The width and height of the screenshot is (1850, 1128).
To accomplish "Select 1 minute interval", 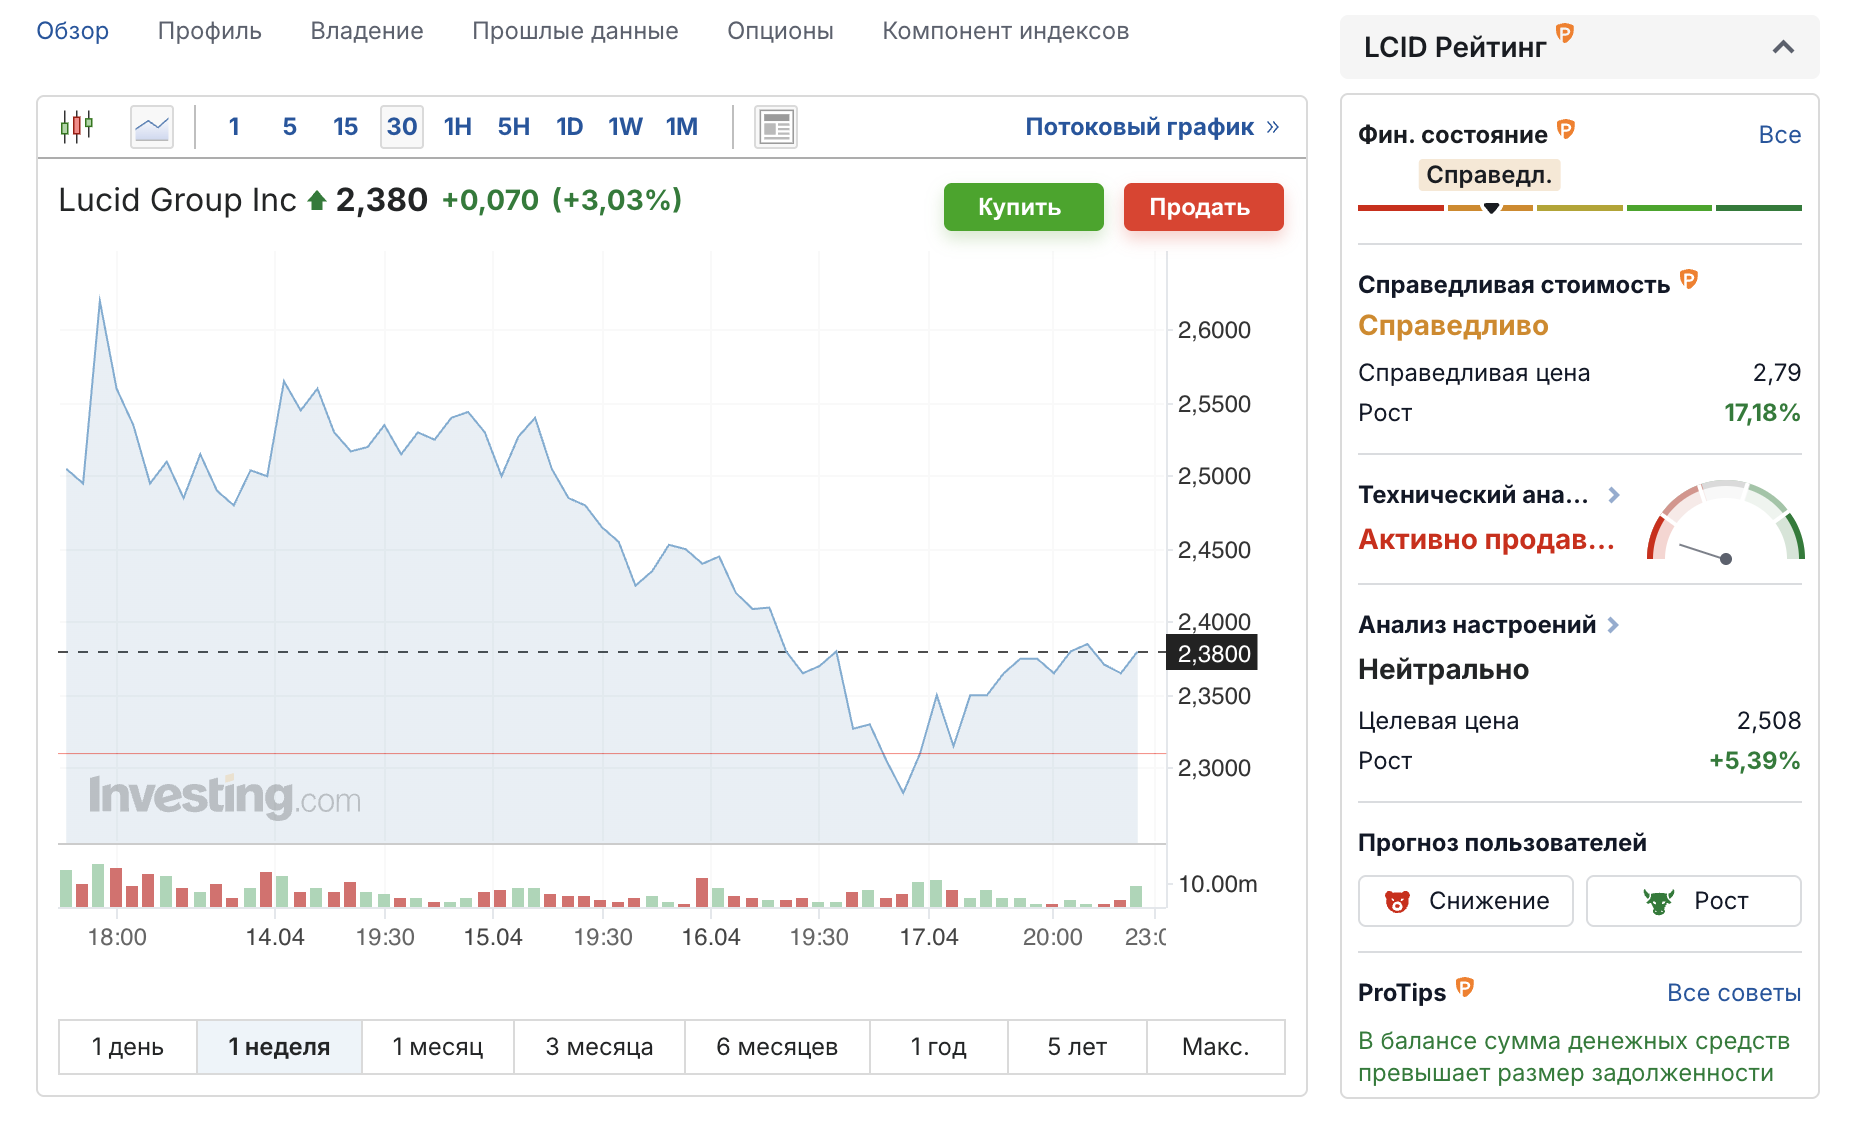I will (x=234, y=127).
